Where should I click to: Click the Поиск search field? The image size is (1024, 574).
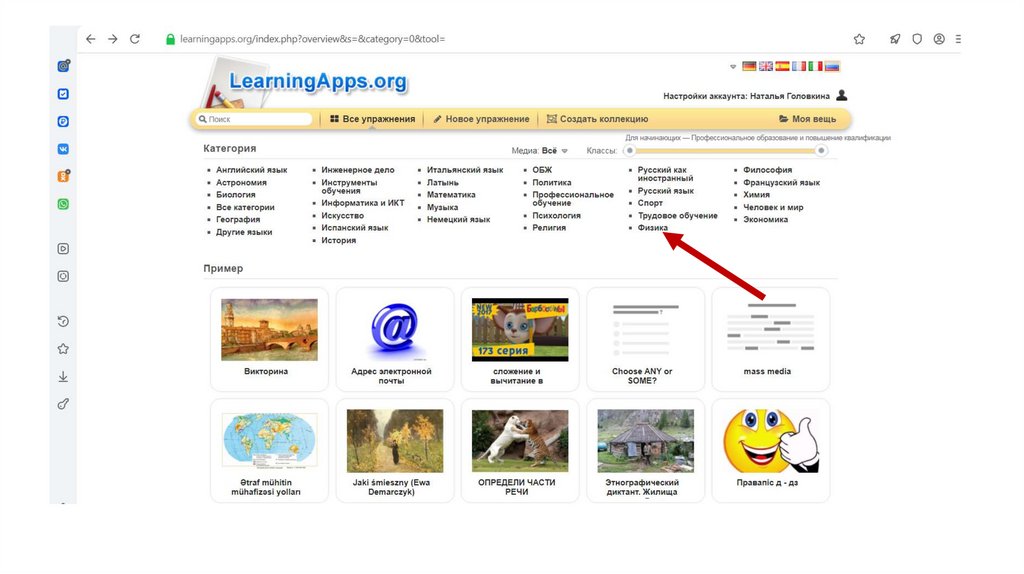(x=254, y=120)
